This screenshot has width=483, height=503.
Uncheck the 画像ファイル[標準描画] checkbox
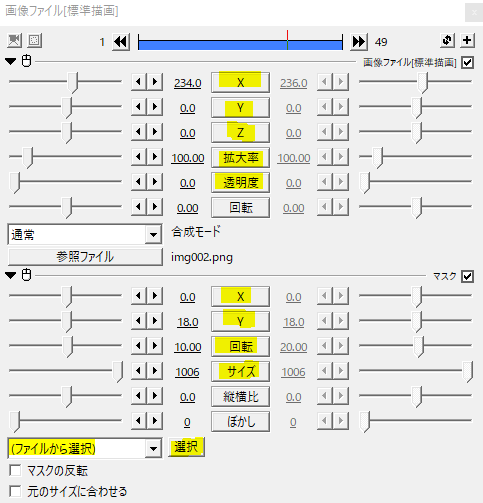[467, 62]
